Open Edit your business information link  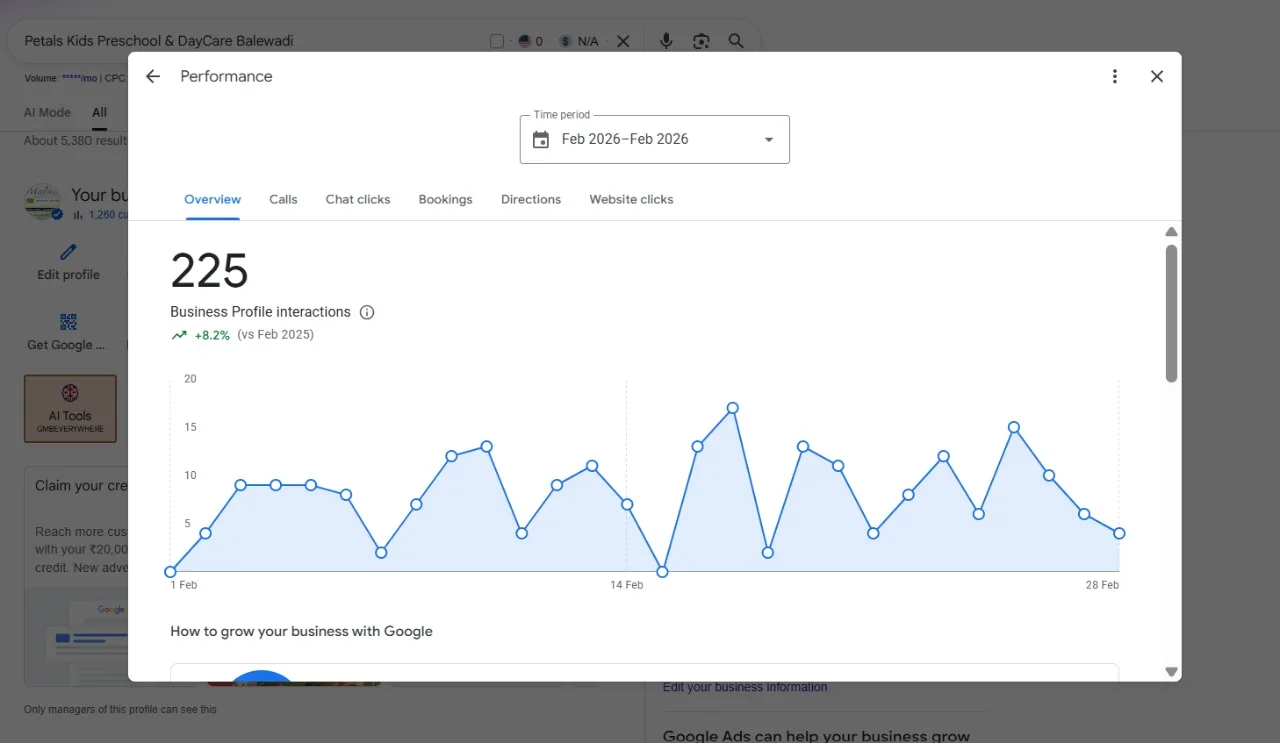coord(745,687)
